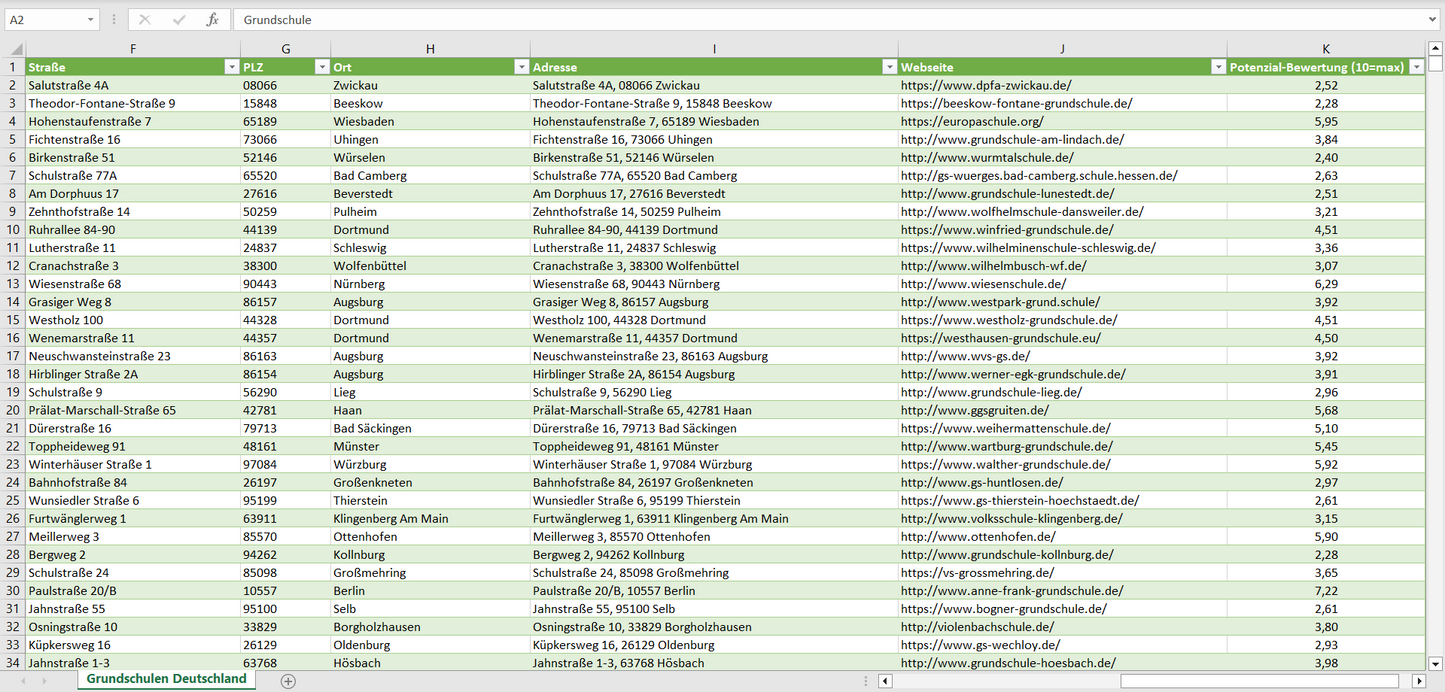Select column header J
Image resolution: width=1445 pixels, height=692 pixels.
[1062, 49]
